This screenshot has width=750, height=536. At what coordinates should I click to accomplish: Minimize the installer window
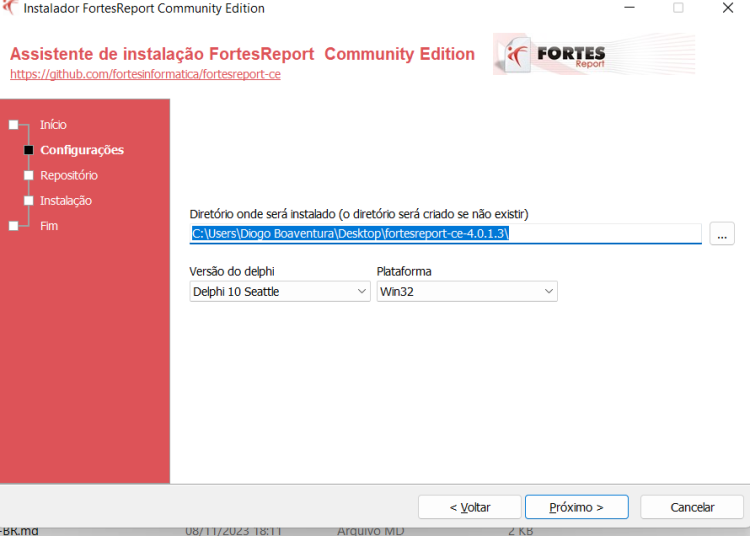(x=629, y=8)
